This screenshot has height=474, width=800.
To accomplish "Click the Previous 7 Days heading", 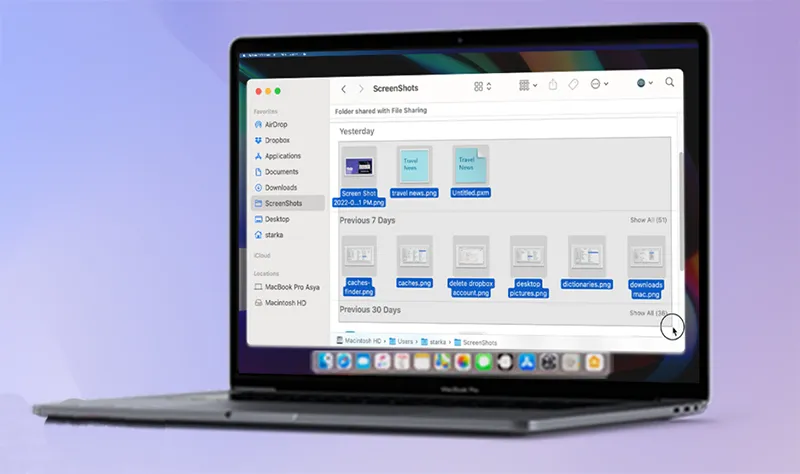I will (367, 220).
